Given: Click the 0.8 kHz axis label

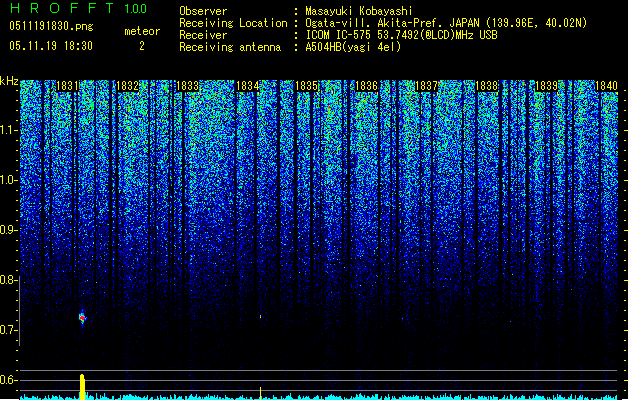Looking at the screenshot, I should pyautogui.click(x=8, y=280).
